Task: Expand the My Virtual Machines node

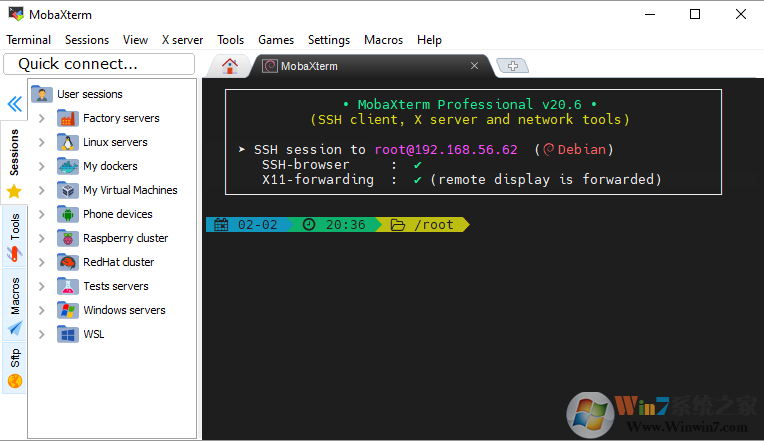Action: [x=42, y=190]
